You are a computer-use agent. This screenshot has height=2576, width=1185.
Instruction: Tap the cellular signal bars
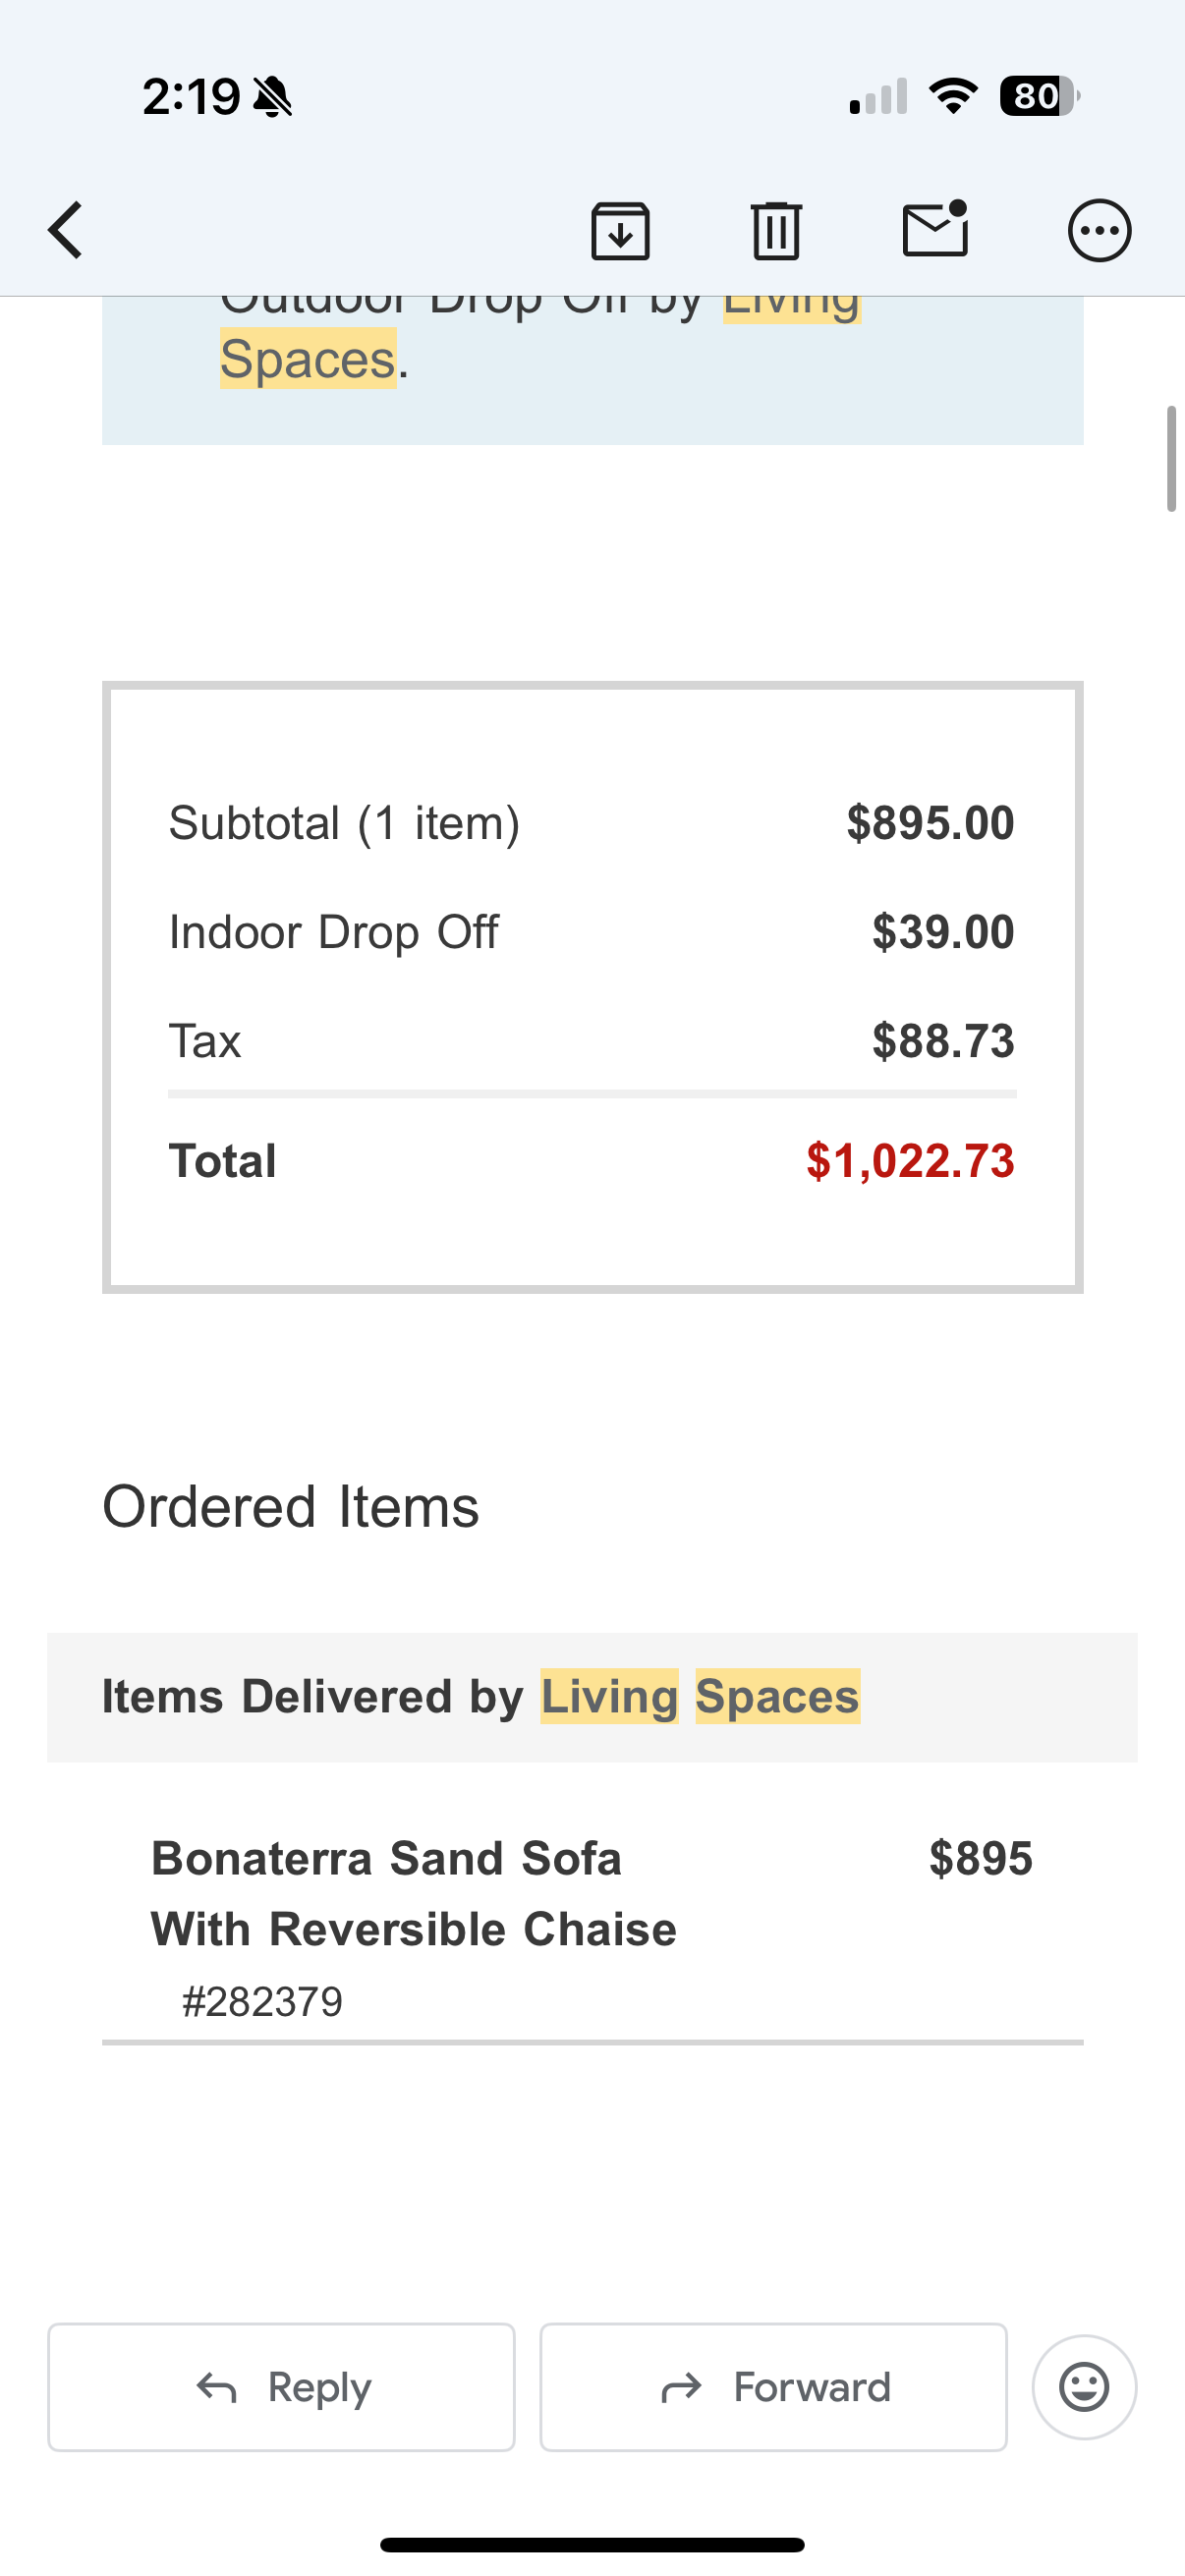click(878, 96)
